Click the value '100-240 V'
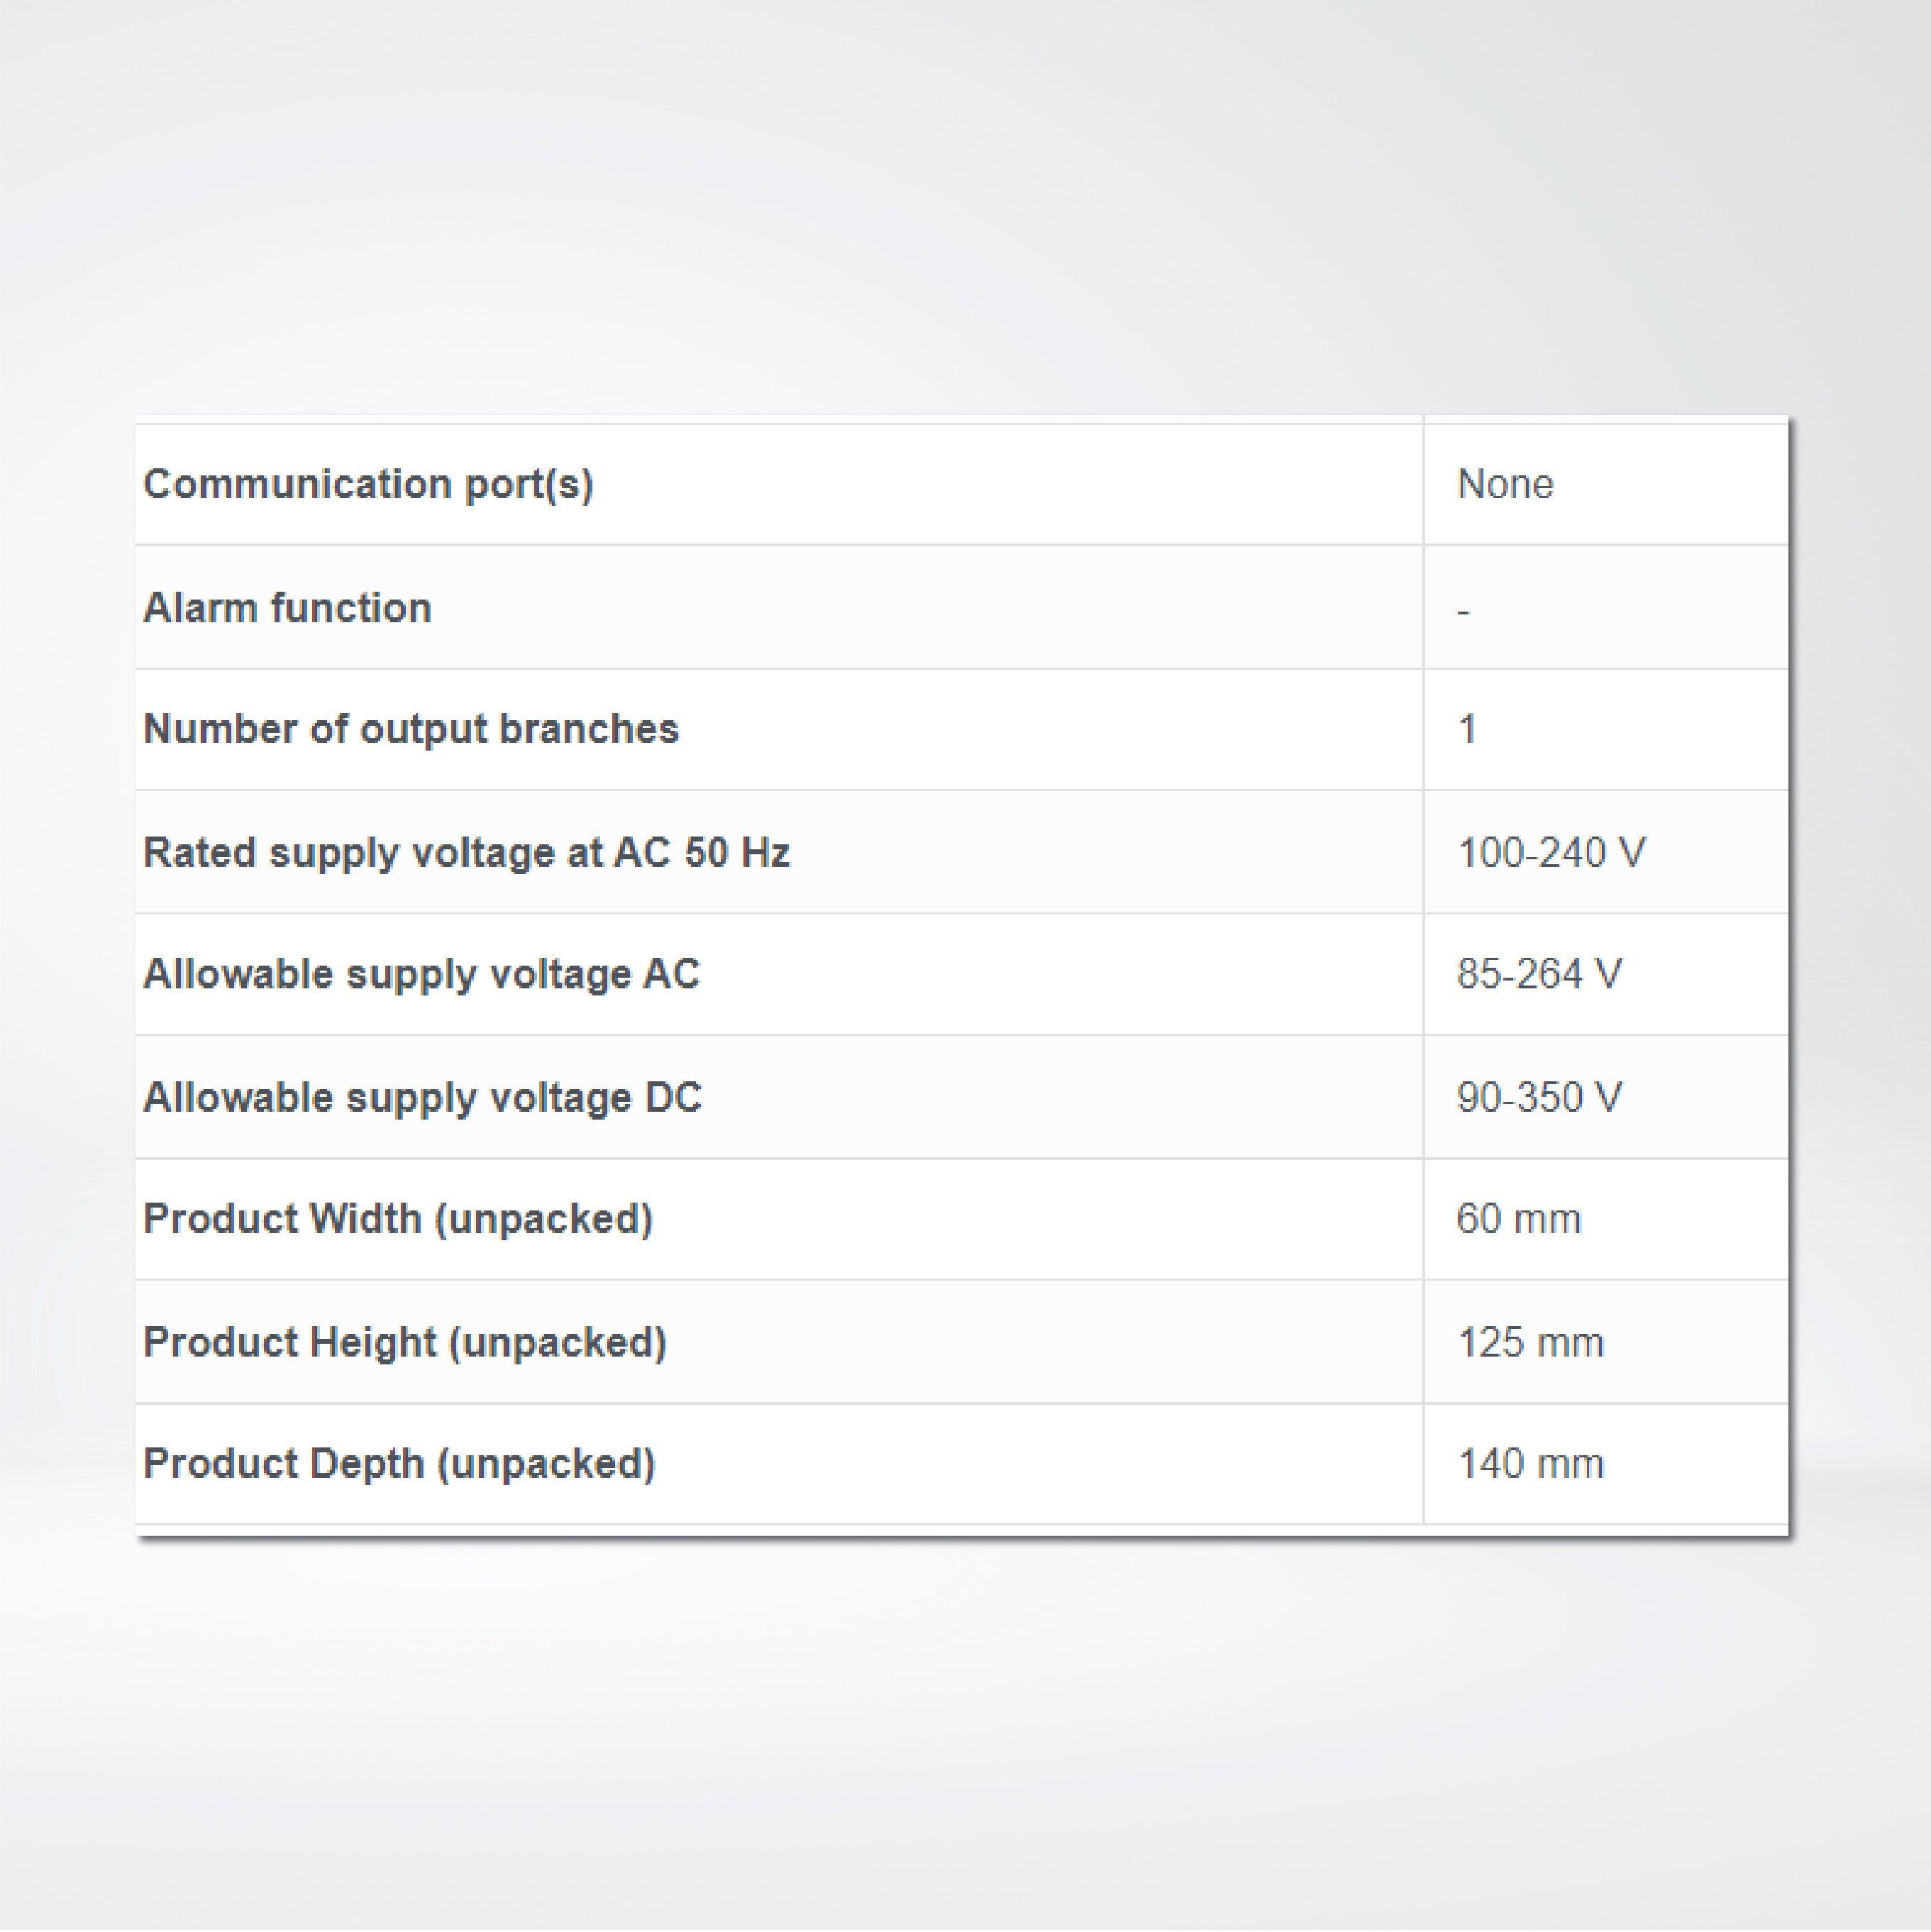The image size is (1931, 1932). [x=1551, y=853]
